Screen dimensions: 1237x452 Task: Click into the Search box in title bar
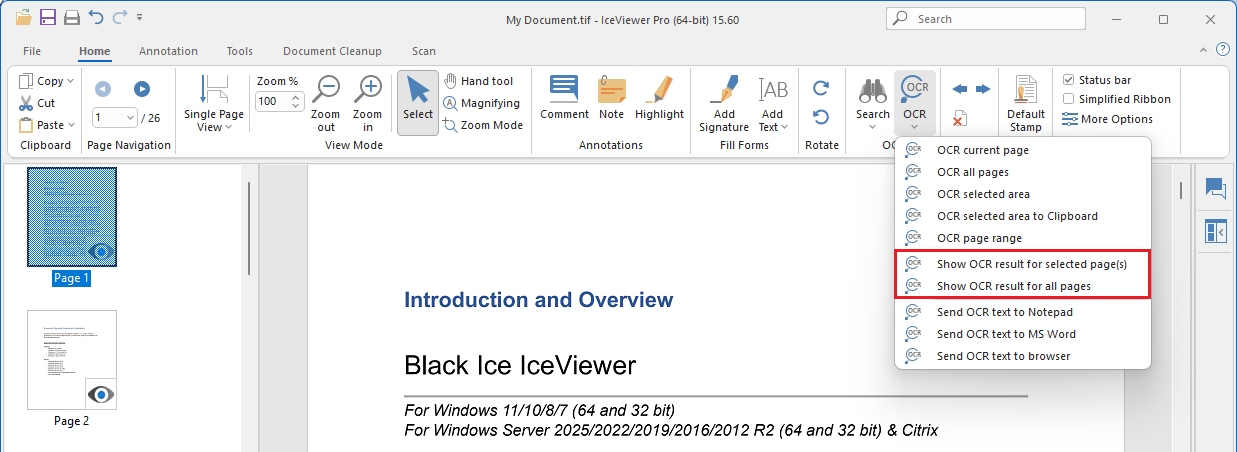click(x=985, y=18)
